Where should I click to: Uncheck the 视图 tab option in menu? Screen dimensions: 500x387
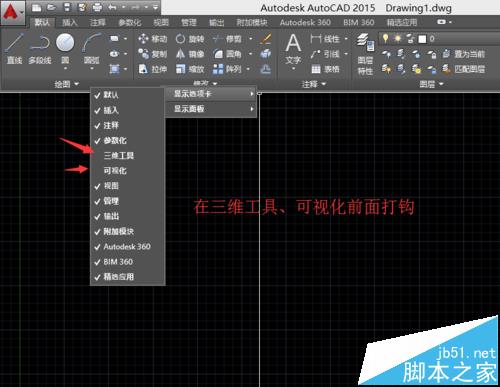(x=128, y=186)
